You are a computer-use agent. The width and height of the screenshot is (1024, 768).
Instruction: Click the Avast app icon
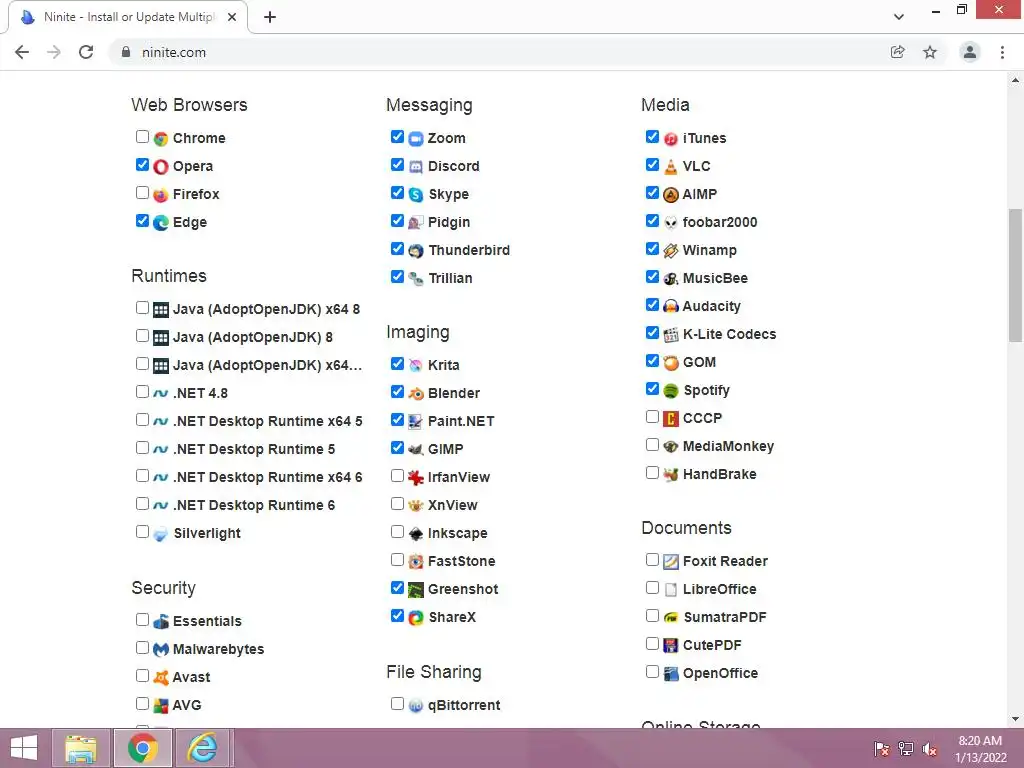pyautogui.click(x=161, y=677)
